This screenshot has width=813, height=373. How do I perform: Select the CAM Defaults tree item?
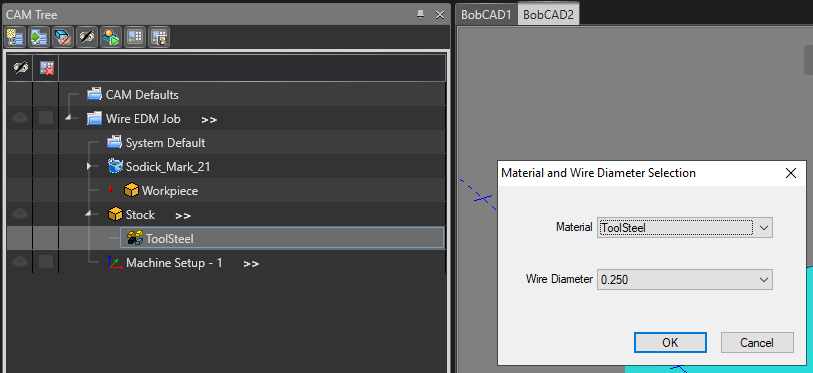pyautogui.click(x=142, y=95)
